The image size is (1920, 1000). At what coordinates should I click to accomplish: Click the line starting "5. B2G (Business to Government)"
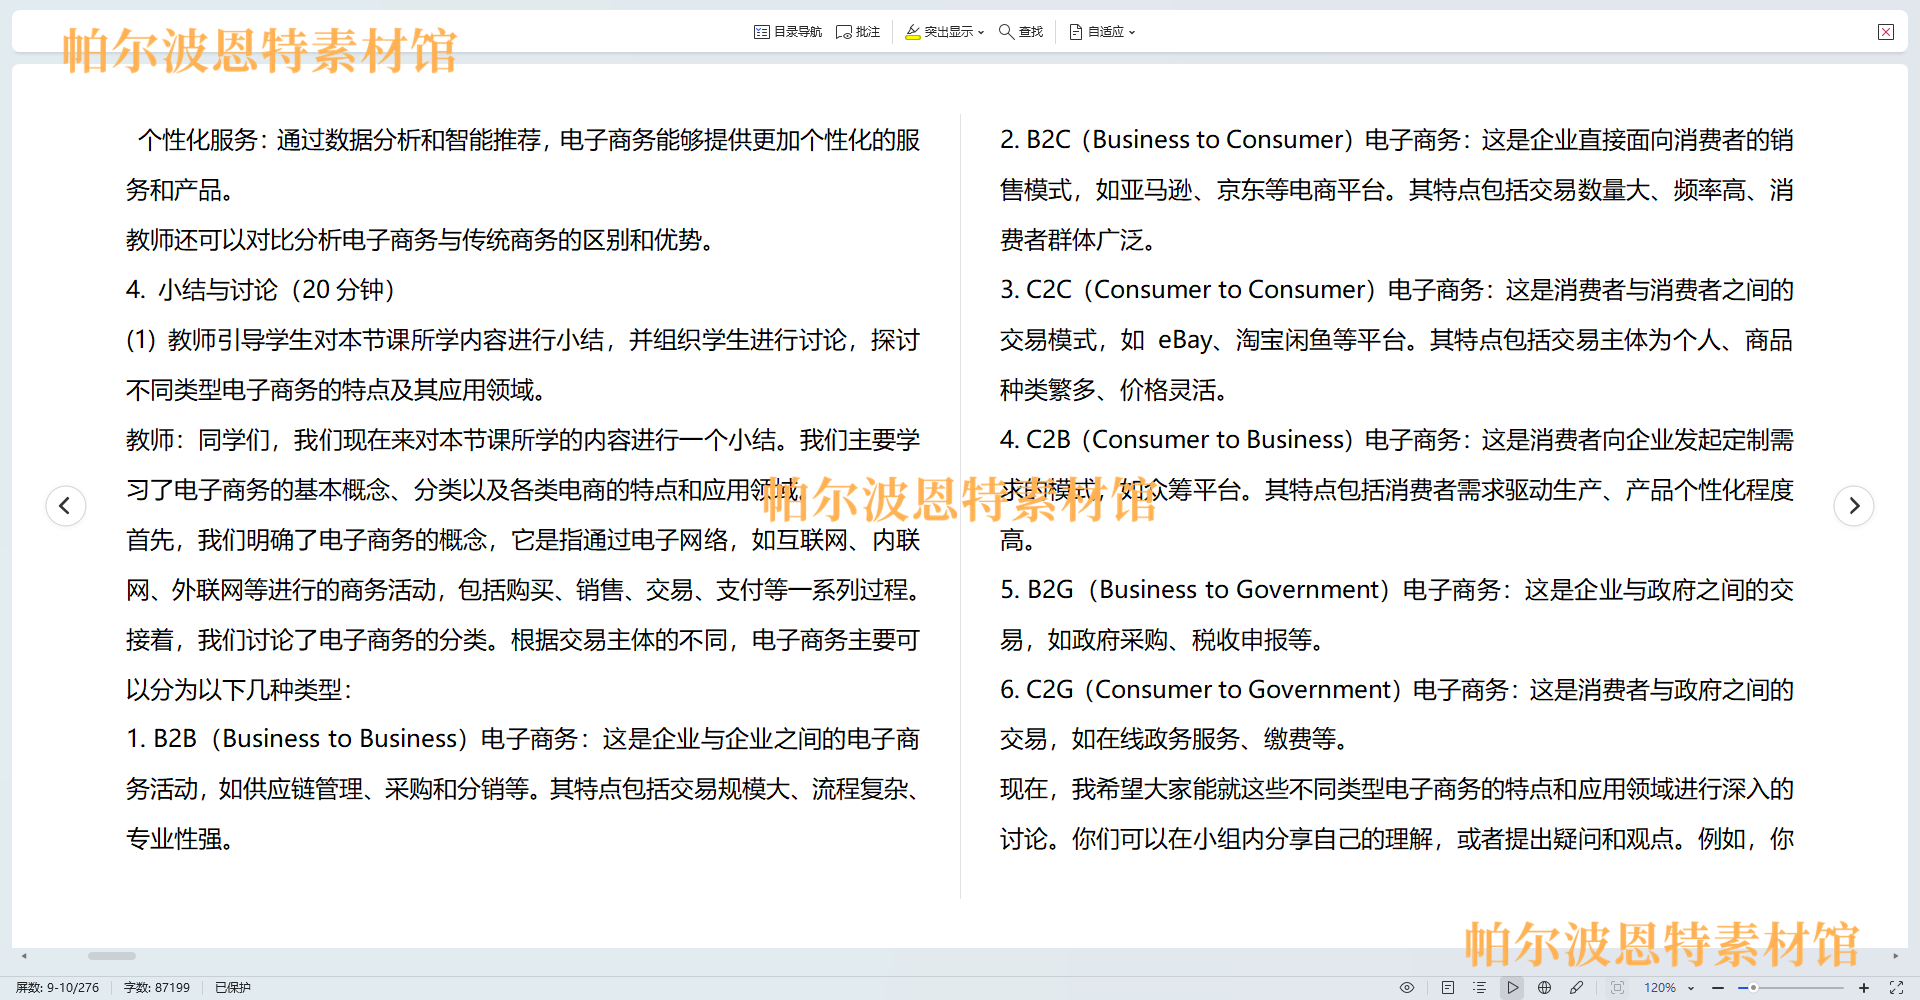pyautogui.click(x=1397, y=590)
